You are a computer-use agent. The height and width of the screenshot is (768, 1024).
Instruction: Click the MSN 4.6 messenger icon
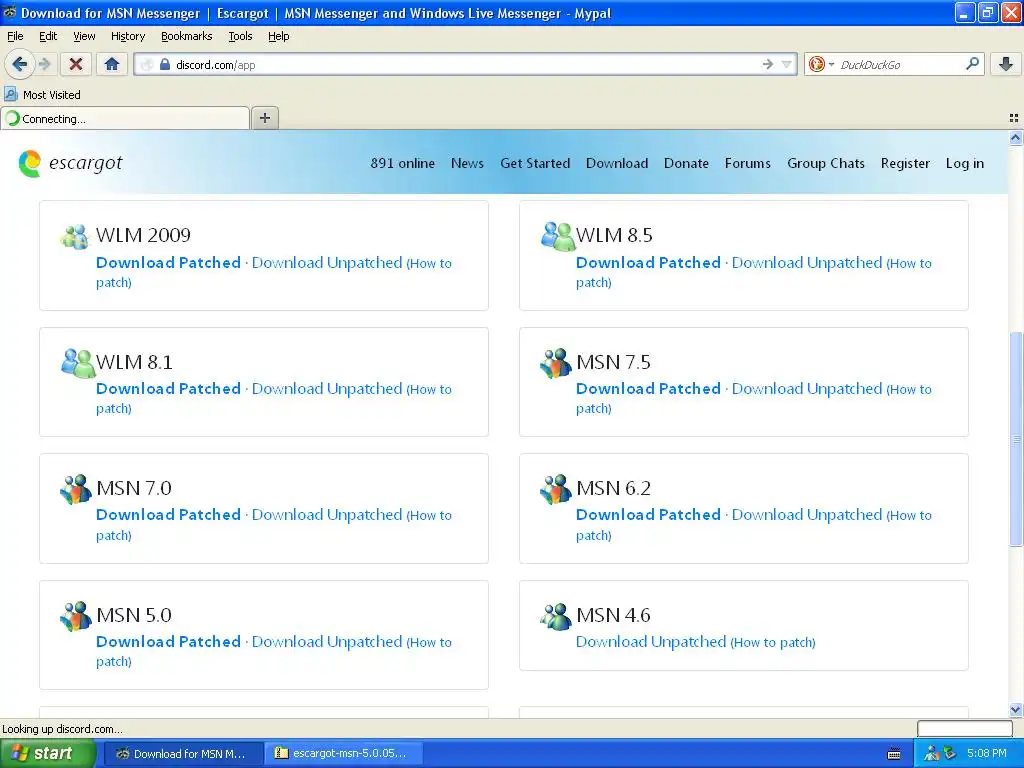(x=556, y=616)
